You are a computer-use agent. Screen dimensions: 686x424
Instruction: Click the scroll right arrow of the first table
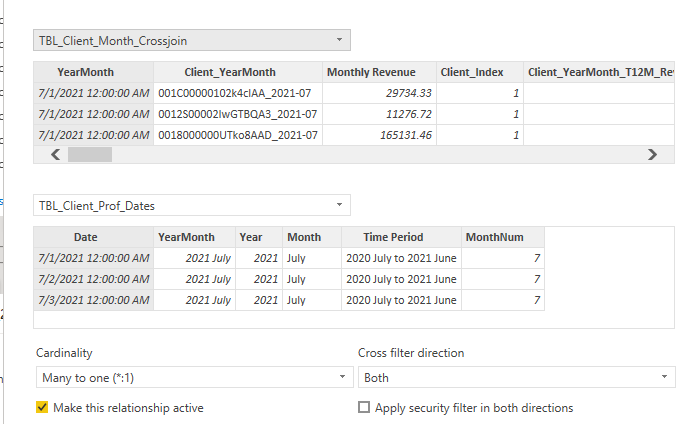click(x=652, y=154)
